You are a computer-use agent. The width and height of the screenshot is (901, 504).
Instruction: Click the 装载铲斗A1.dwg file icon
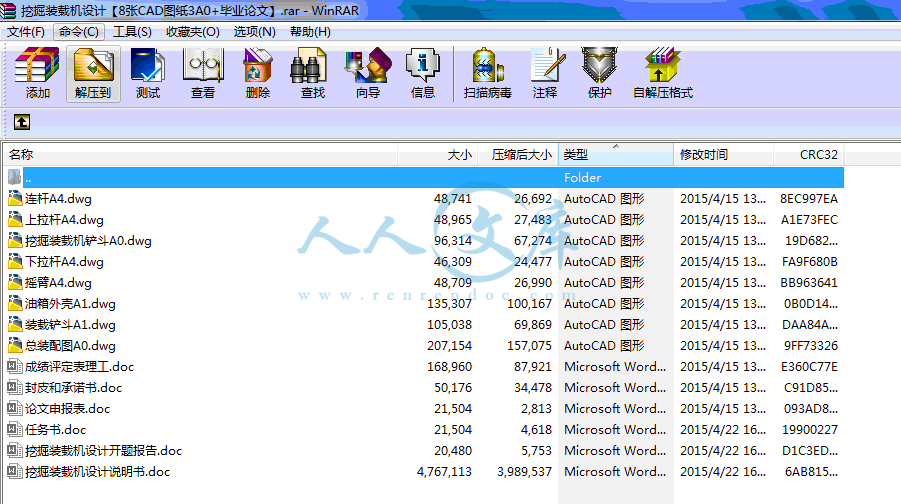[x=15, y=325]
